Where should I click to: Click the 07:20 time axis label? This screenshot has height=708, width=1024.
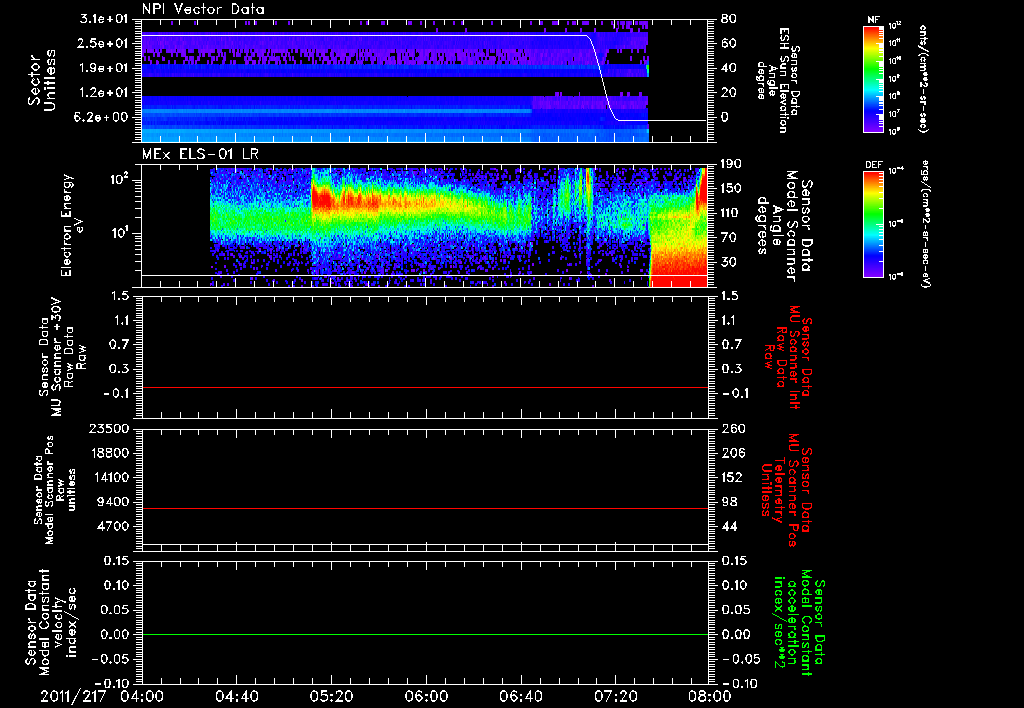click(615, 696)
